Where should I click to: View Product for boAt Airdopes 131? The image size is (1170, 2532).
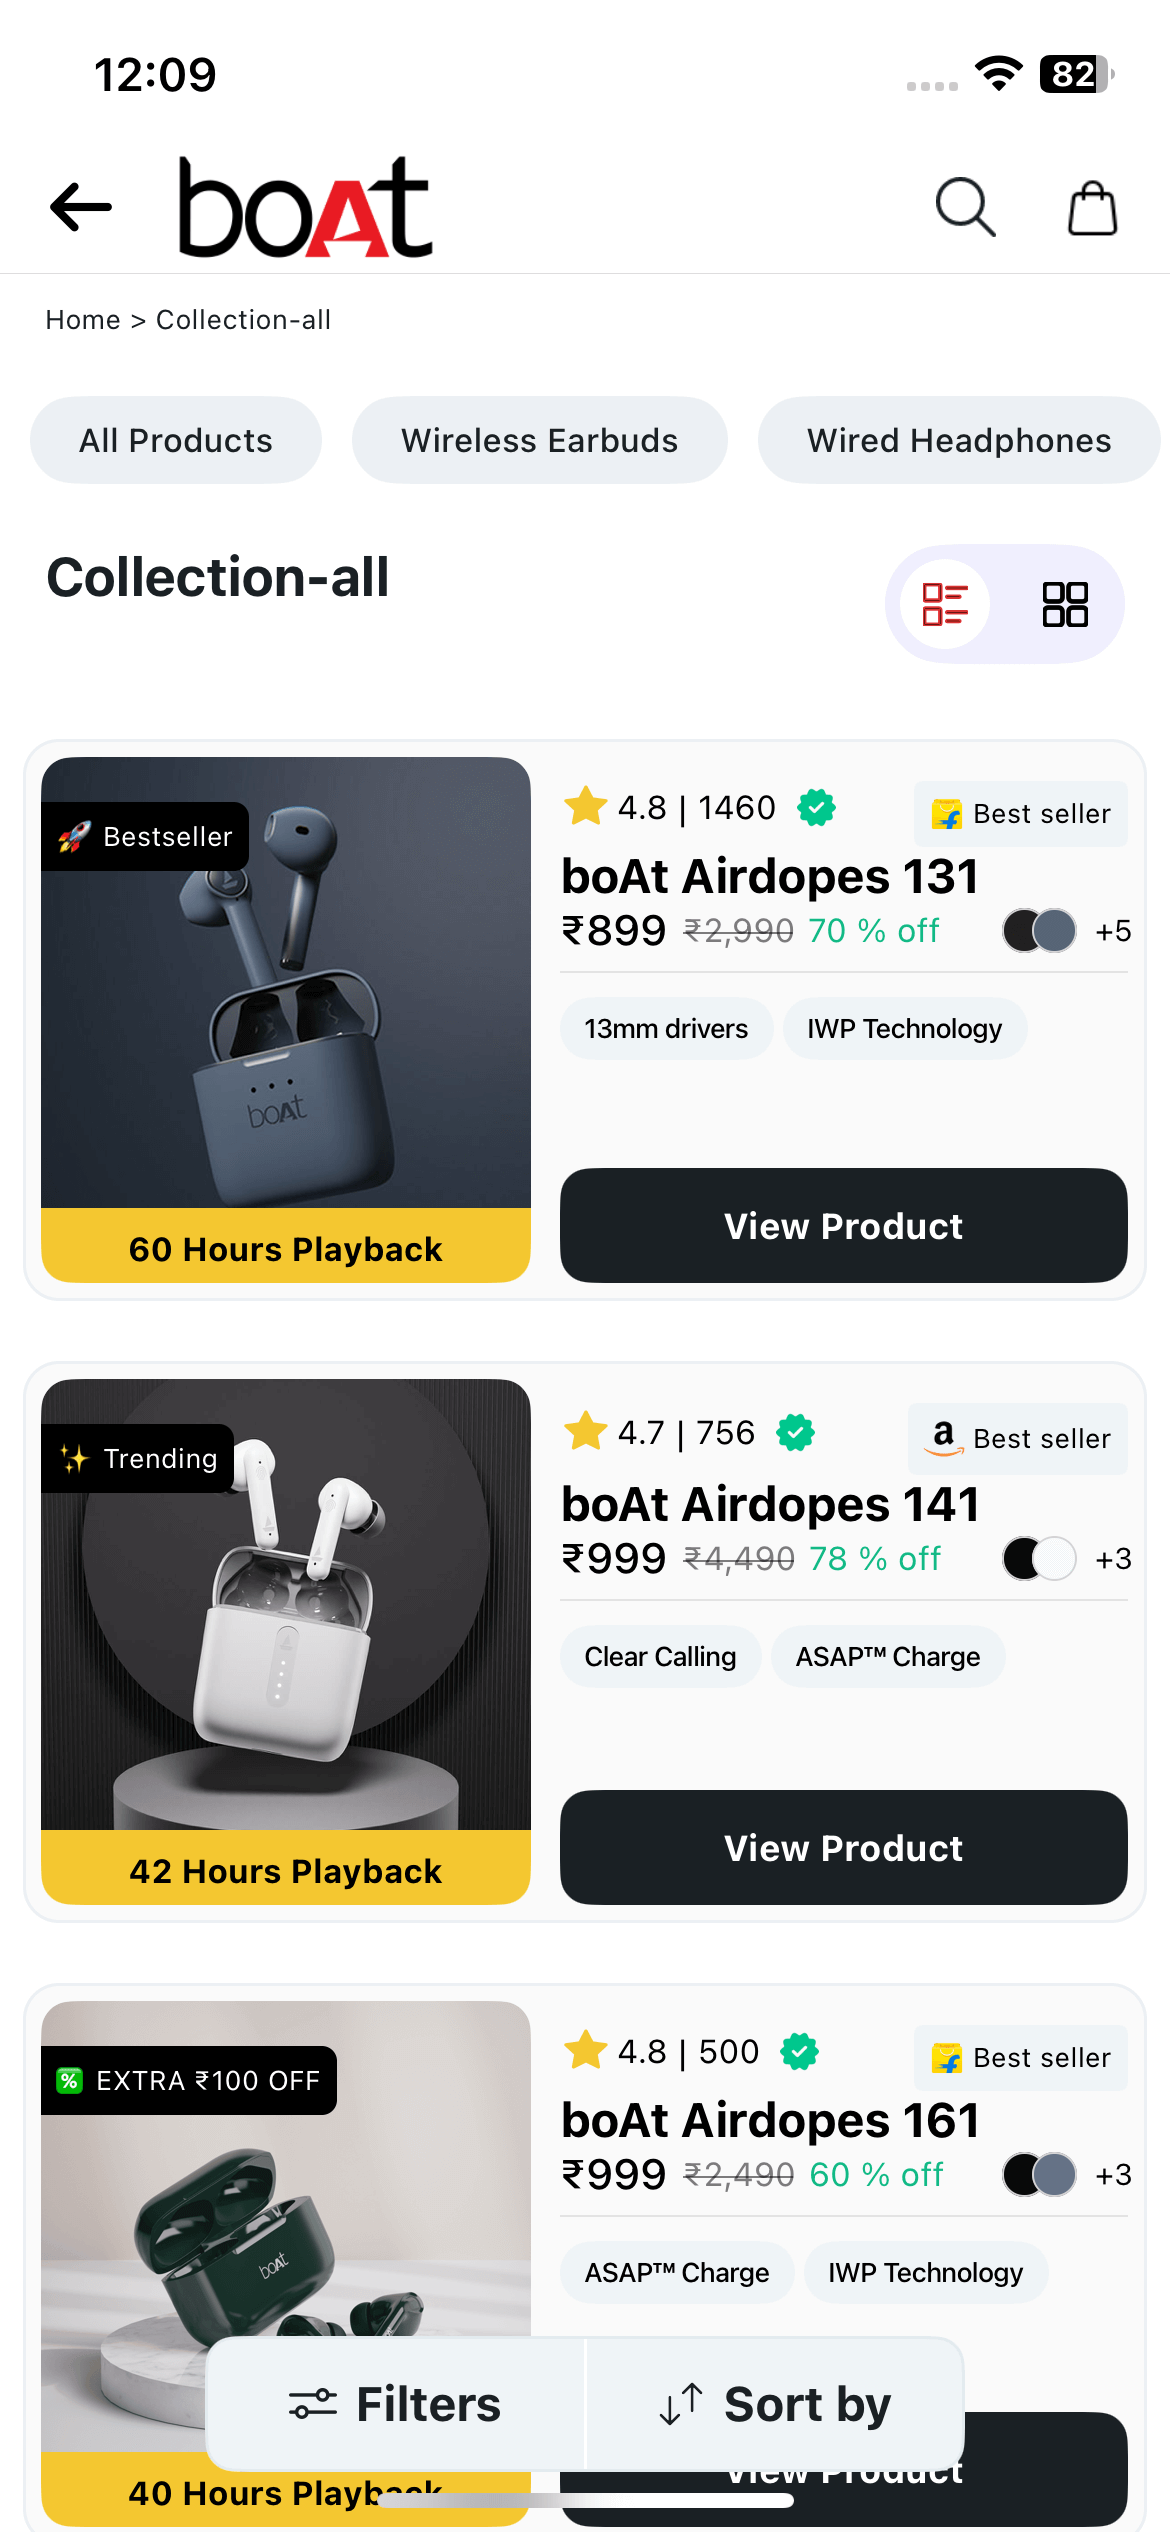[x=843, y=1225]
